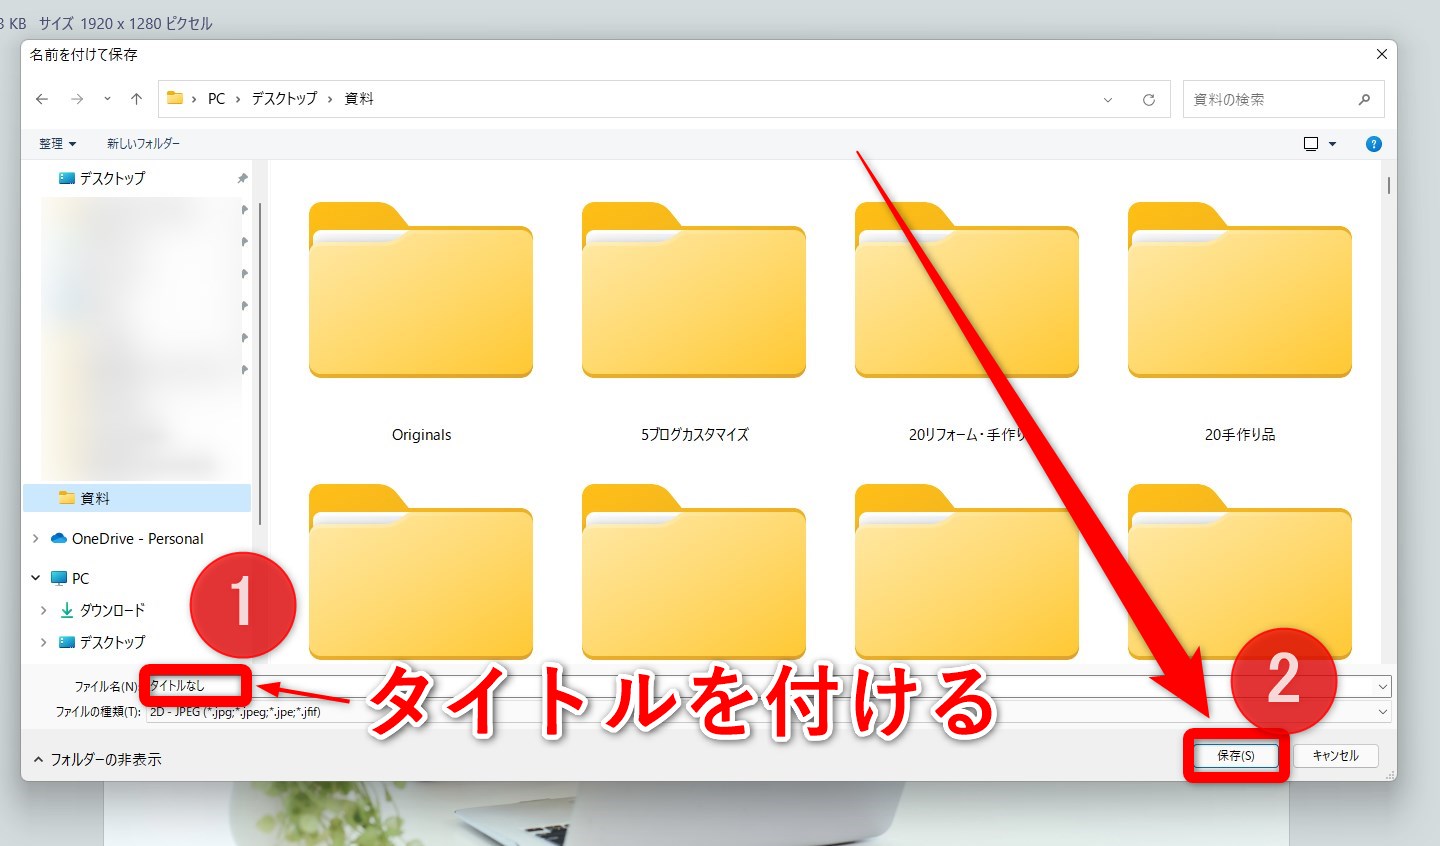The width and height of the screenshot is (1440, 846).
Task: Refresh the folder view
Action: click(x=1149, y=100)
